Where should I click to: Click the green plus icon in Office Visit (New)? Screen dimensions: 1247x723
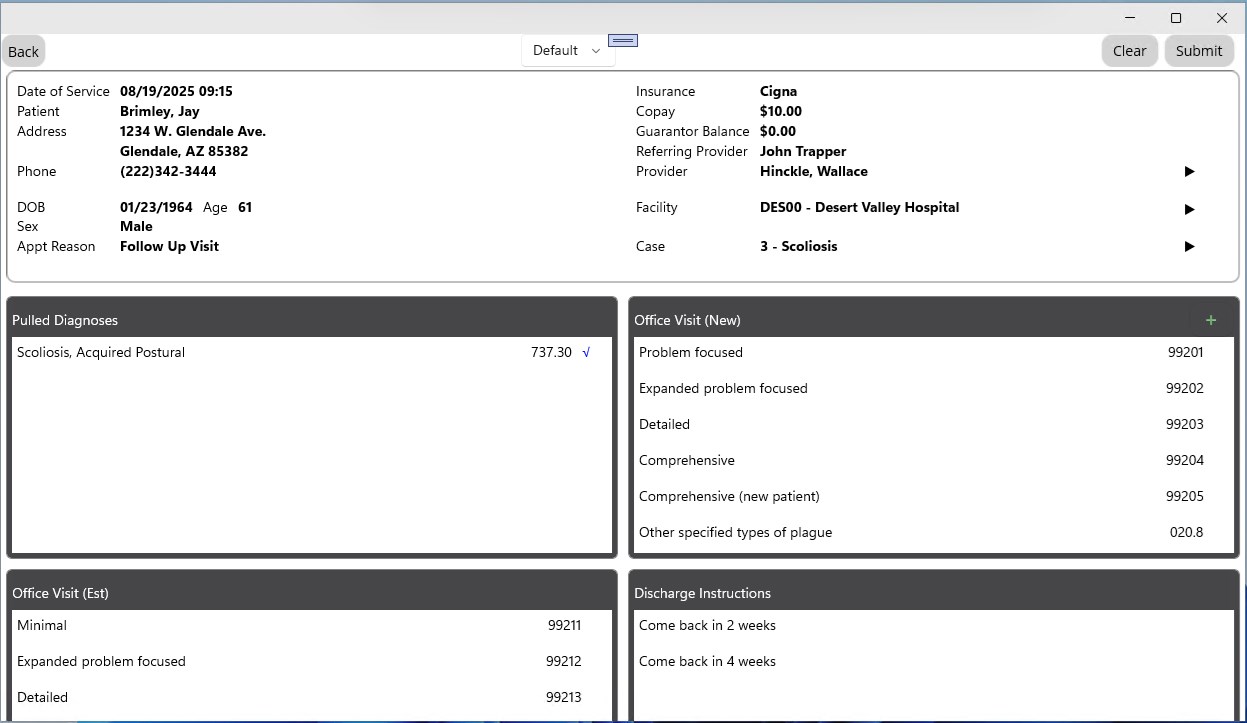tap(1210, 320)
